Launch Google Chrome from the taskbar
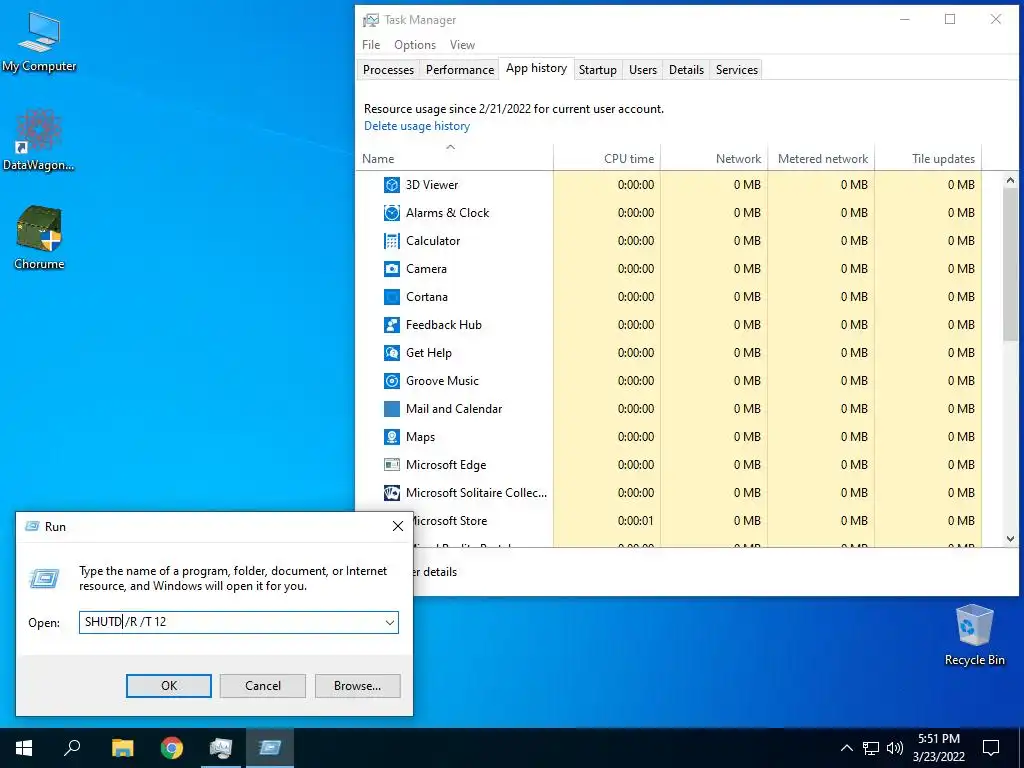The height and width of the screenshot is (768, 1024). point(172,748)
